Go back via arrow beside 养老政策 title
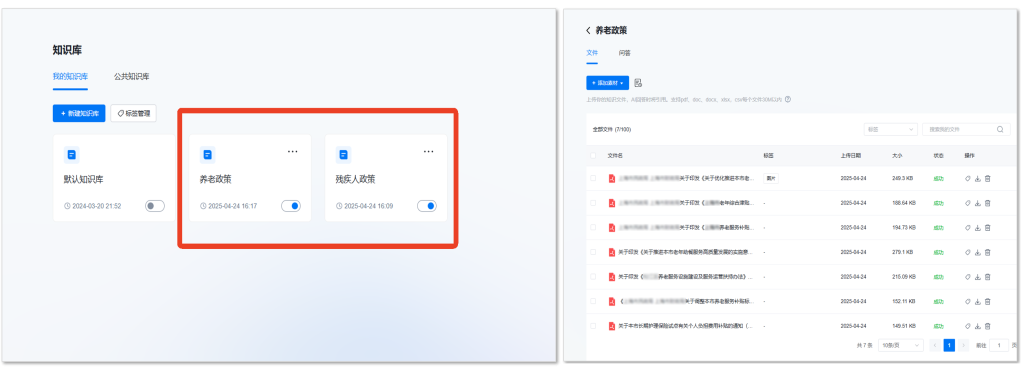The image size is (1024, 367). (588, 31)
